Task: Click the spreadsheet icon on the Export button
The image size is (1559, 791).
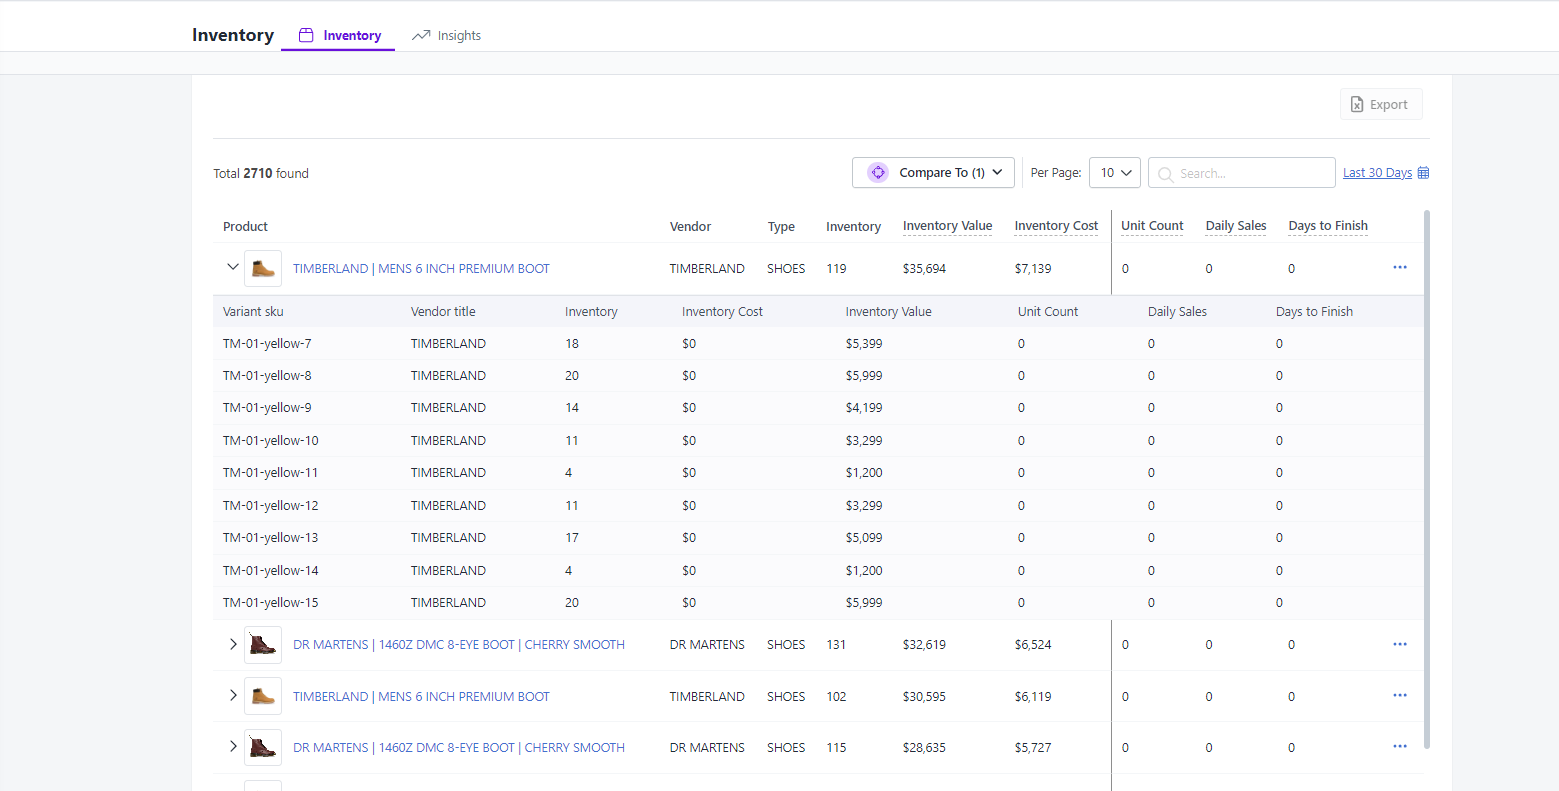Action: pyautogui.click(x=1357, y=104)
